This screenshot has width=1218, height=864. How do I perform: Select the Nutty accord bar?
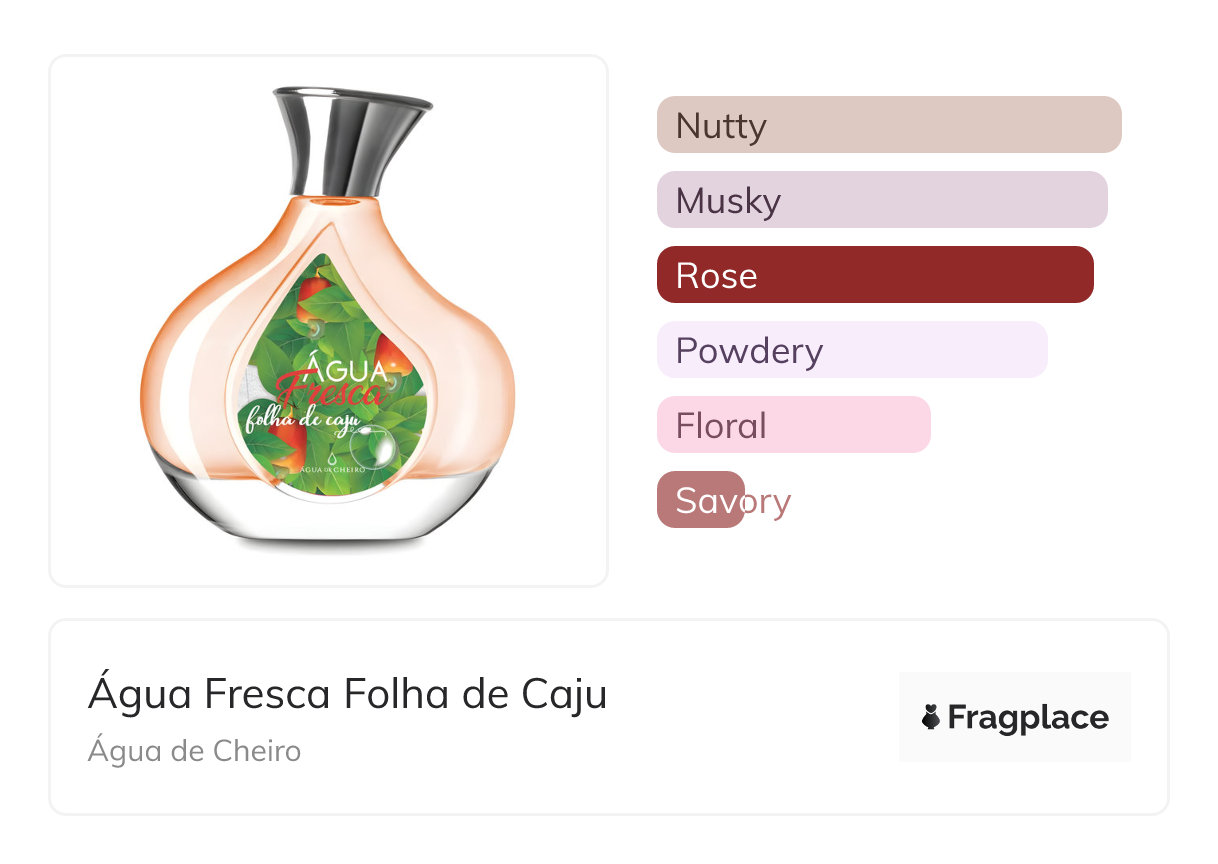[888, 125]
